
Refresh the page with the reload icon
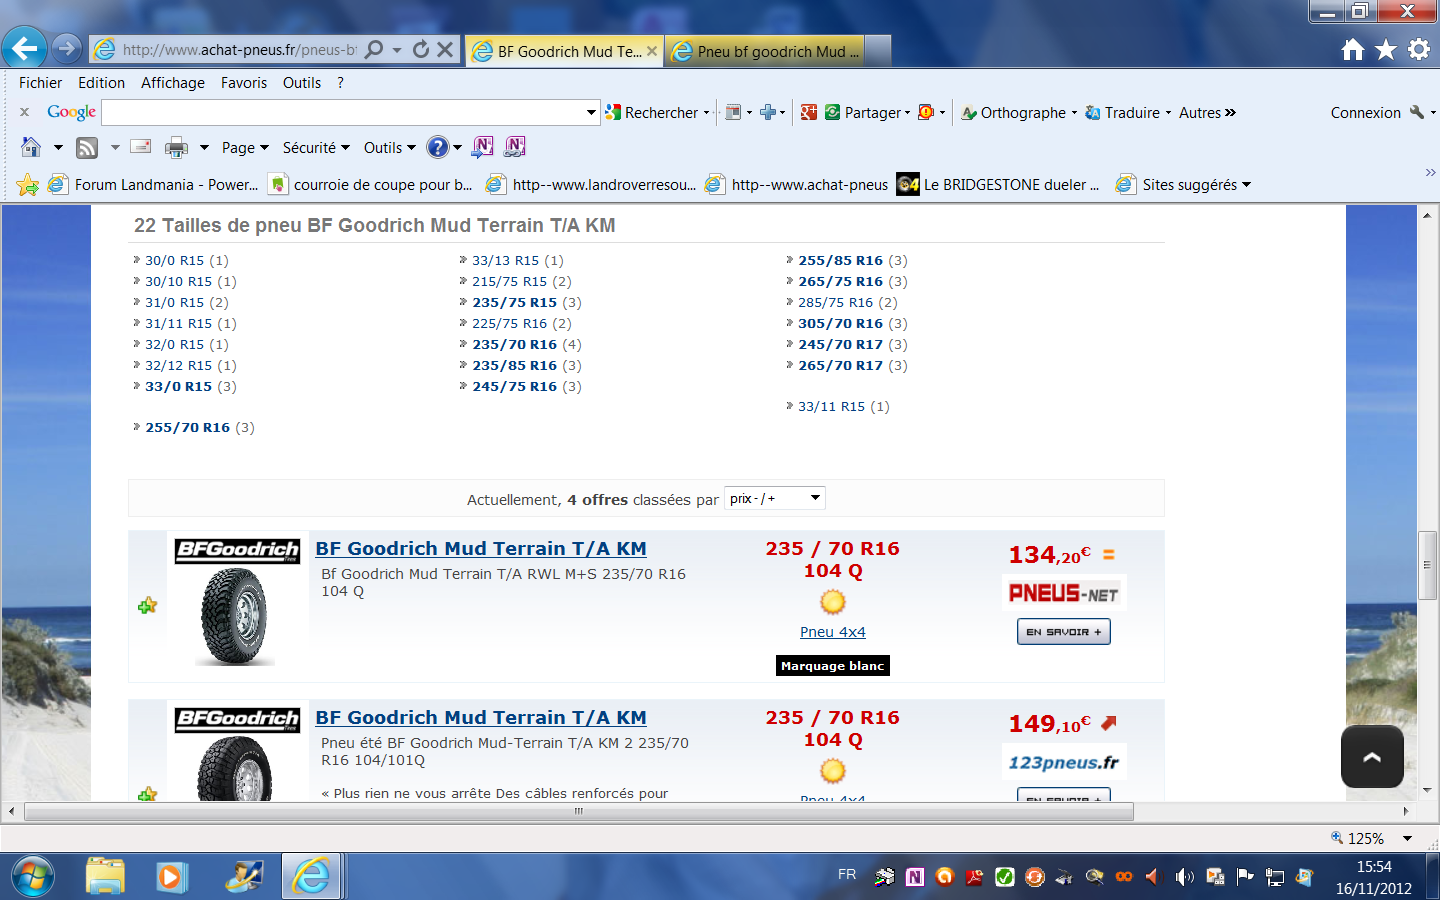421,49
